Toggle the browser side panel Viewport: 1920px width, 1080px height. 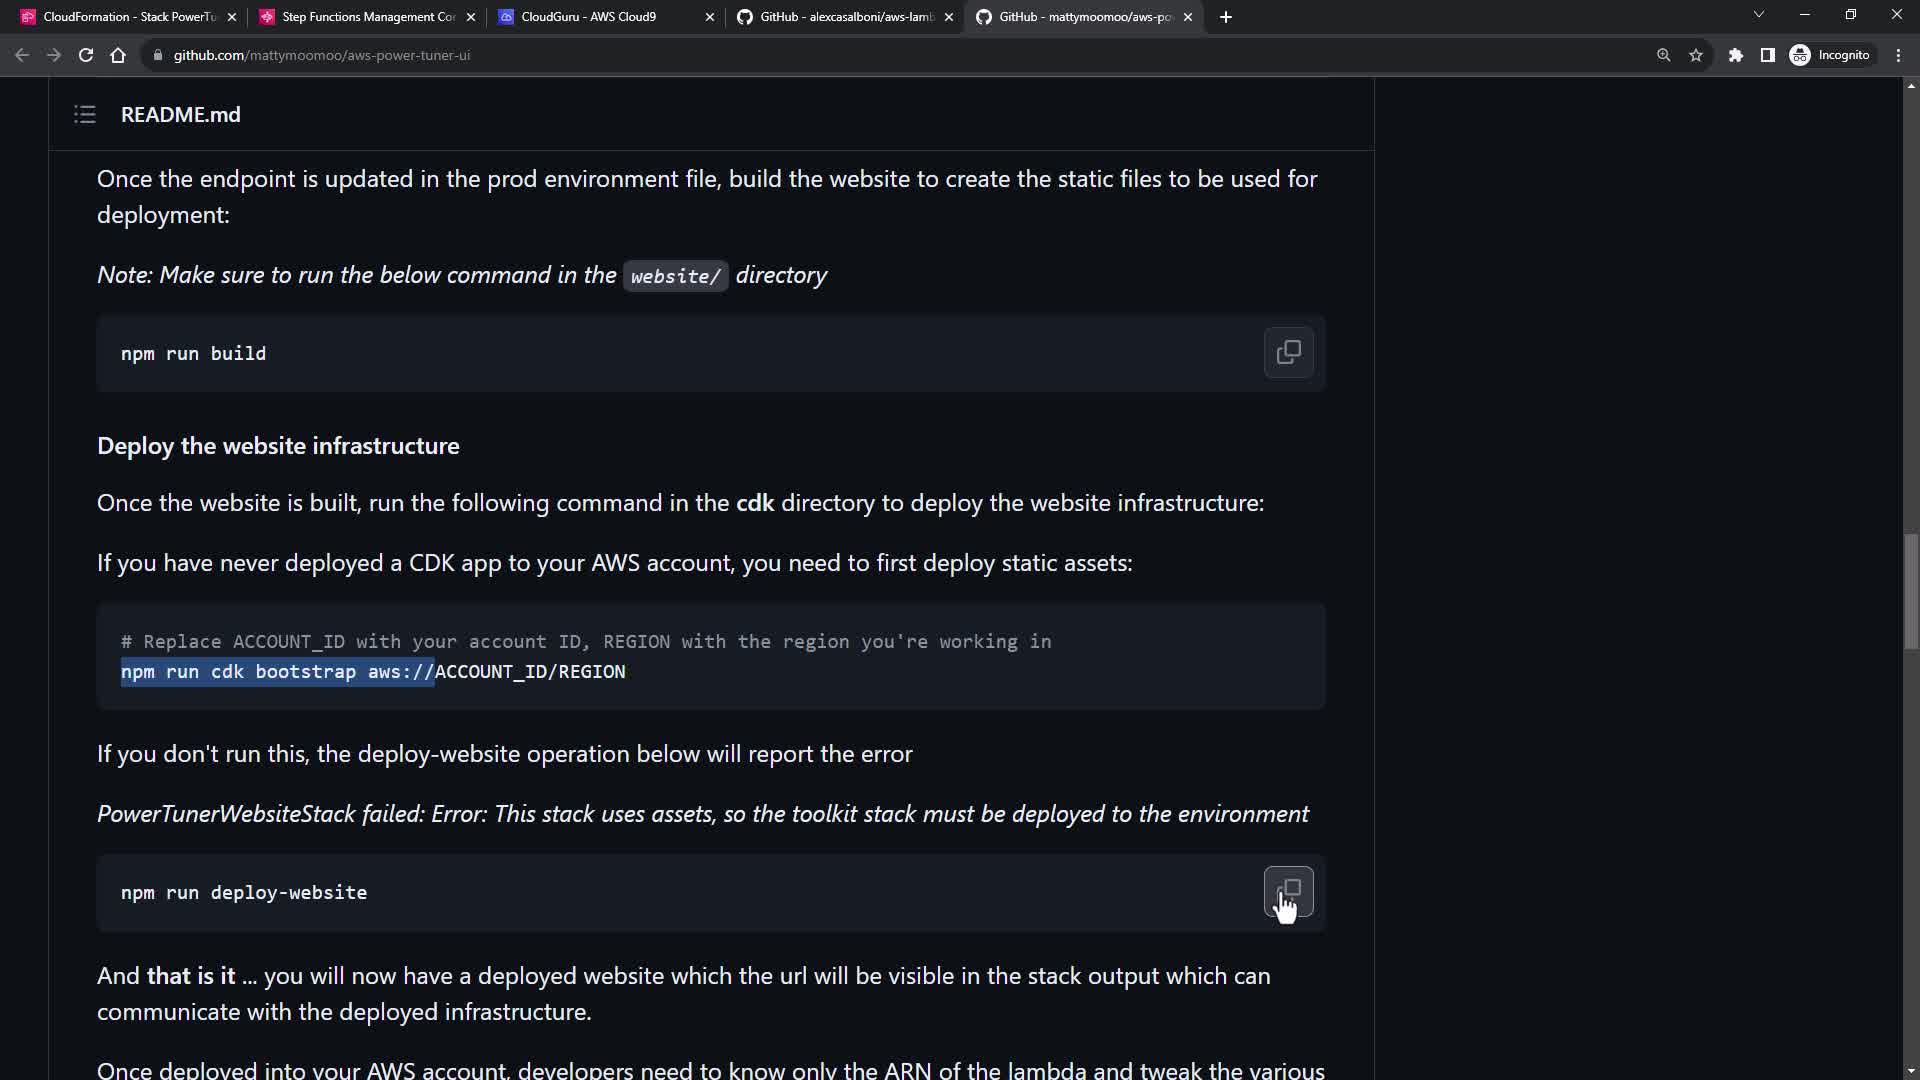[1767, 55]
